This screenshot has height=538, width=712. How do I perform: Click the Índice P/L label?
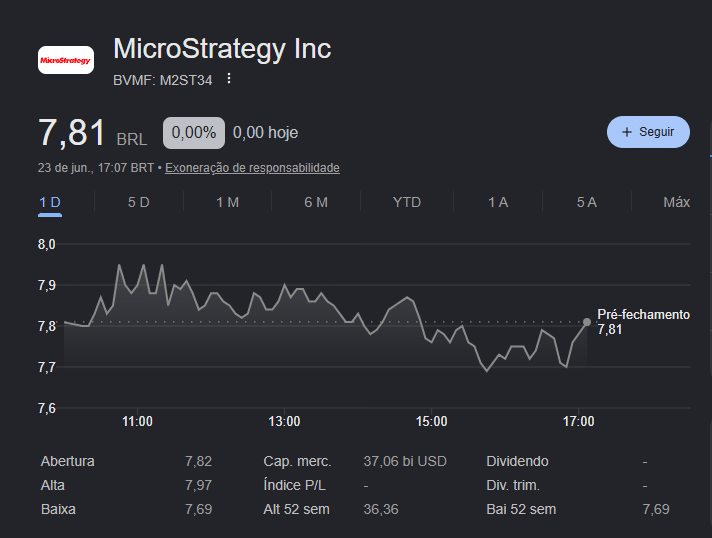(295, 485)
